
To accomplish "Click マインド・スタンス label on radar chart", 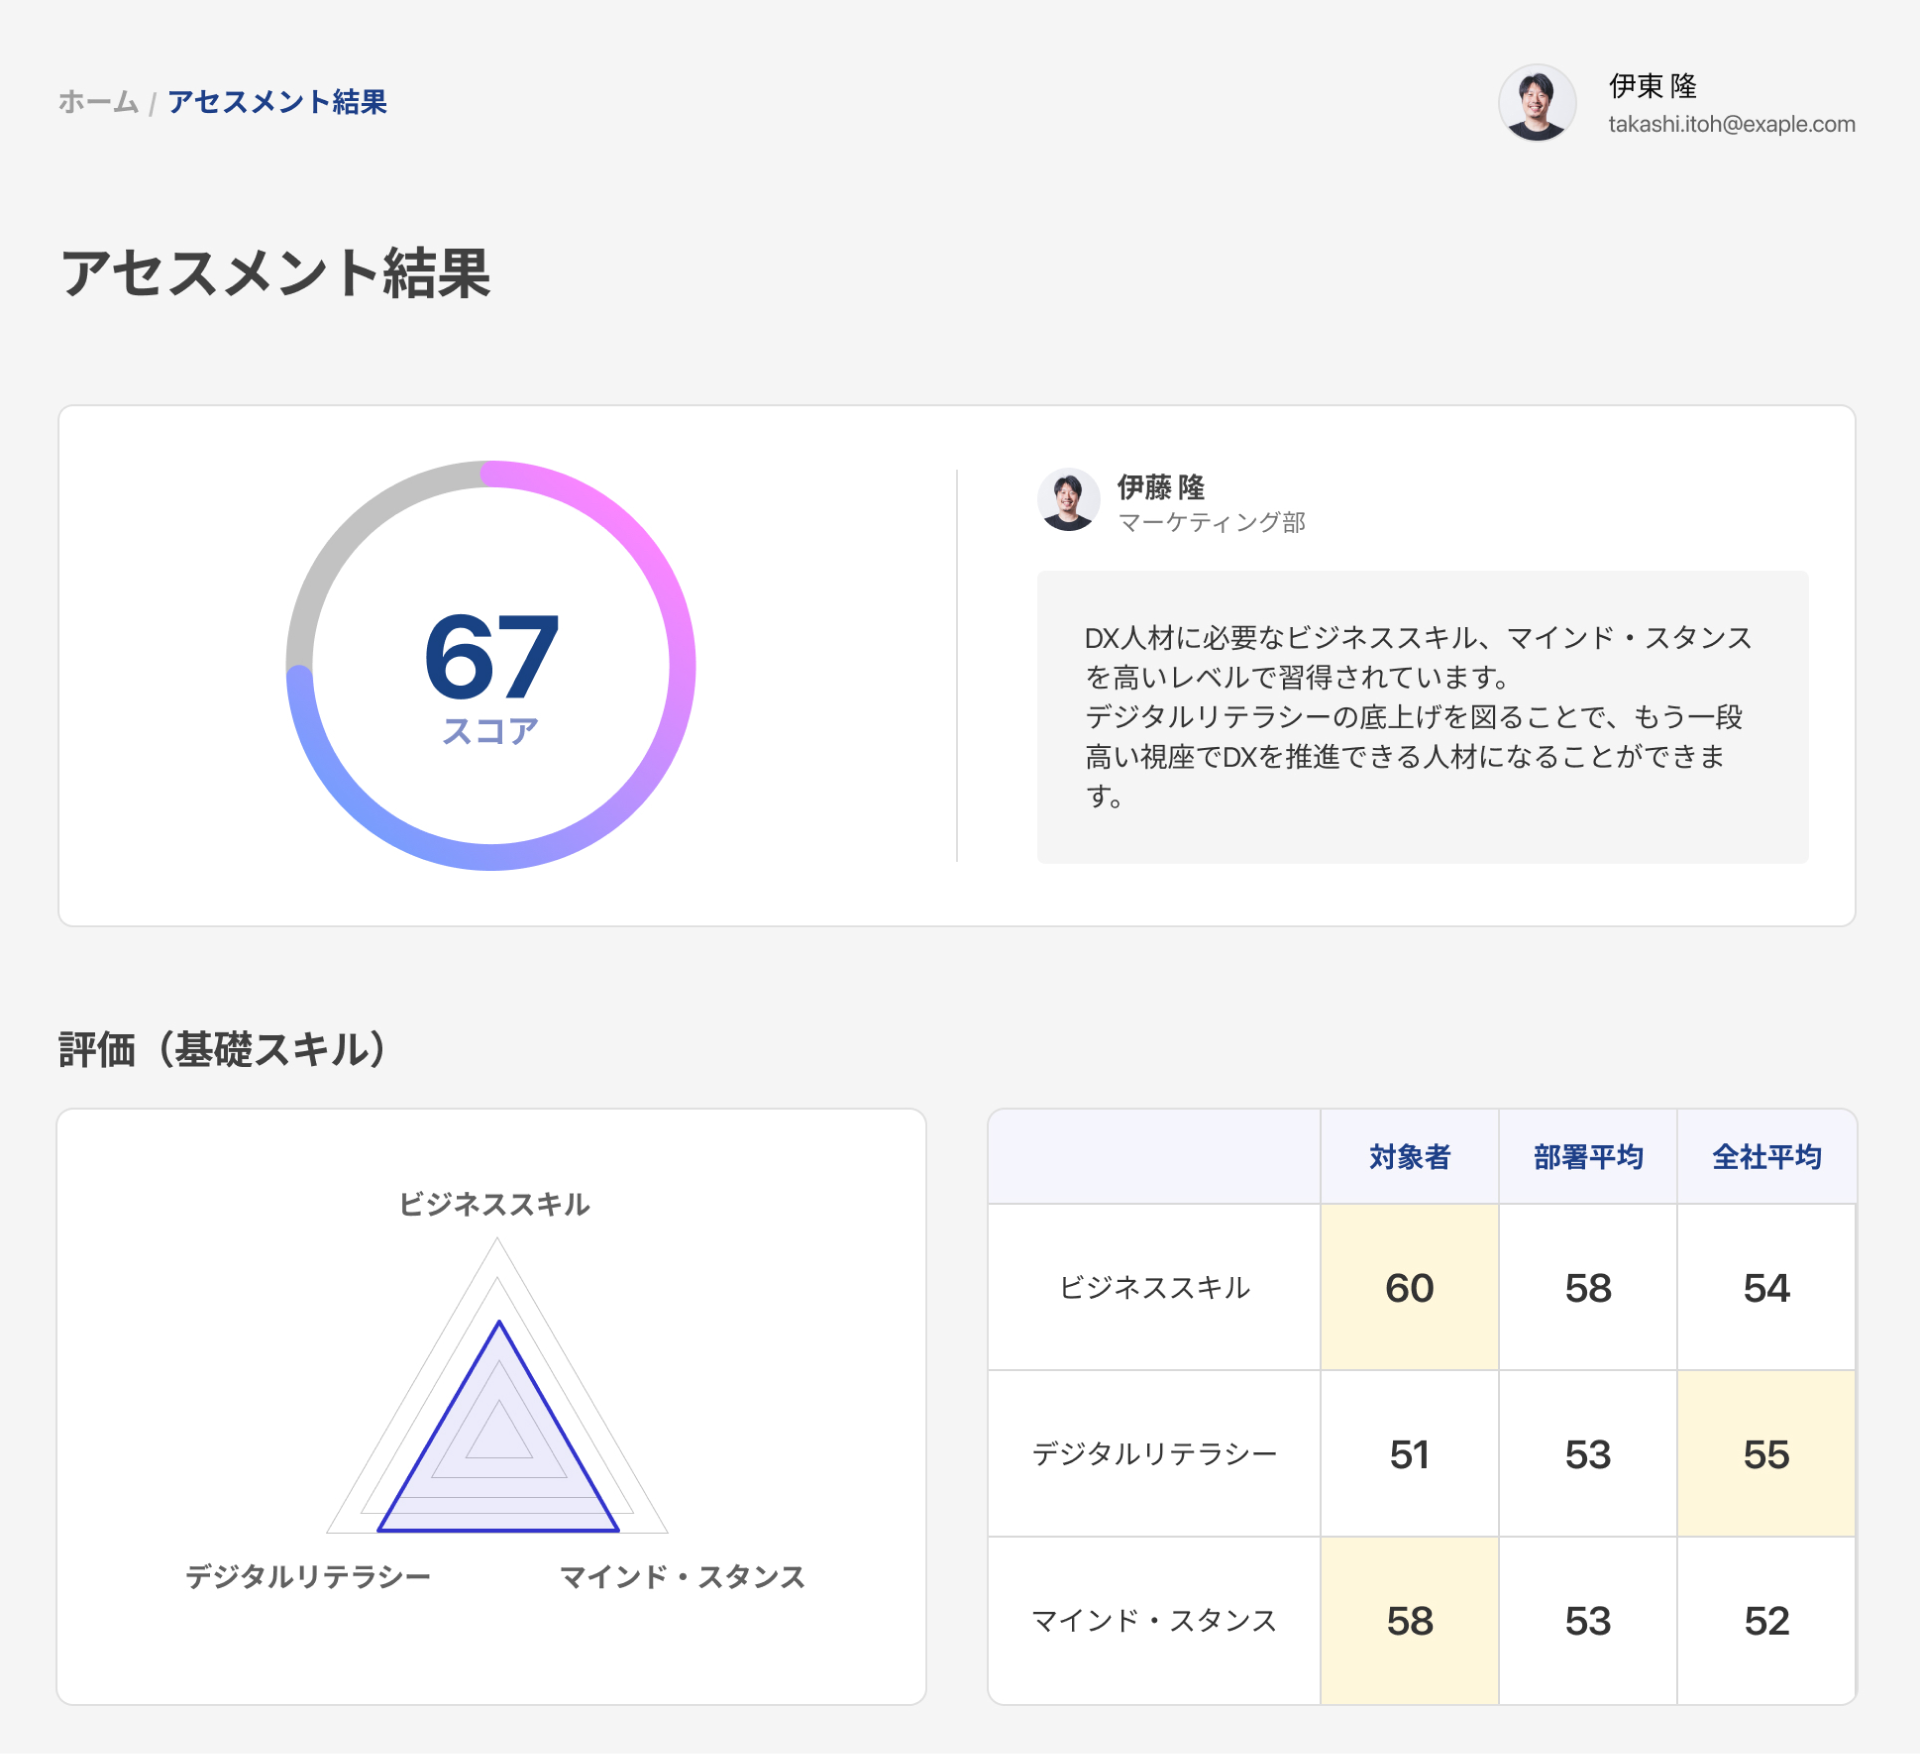I will (x=682, y=1577).
